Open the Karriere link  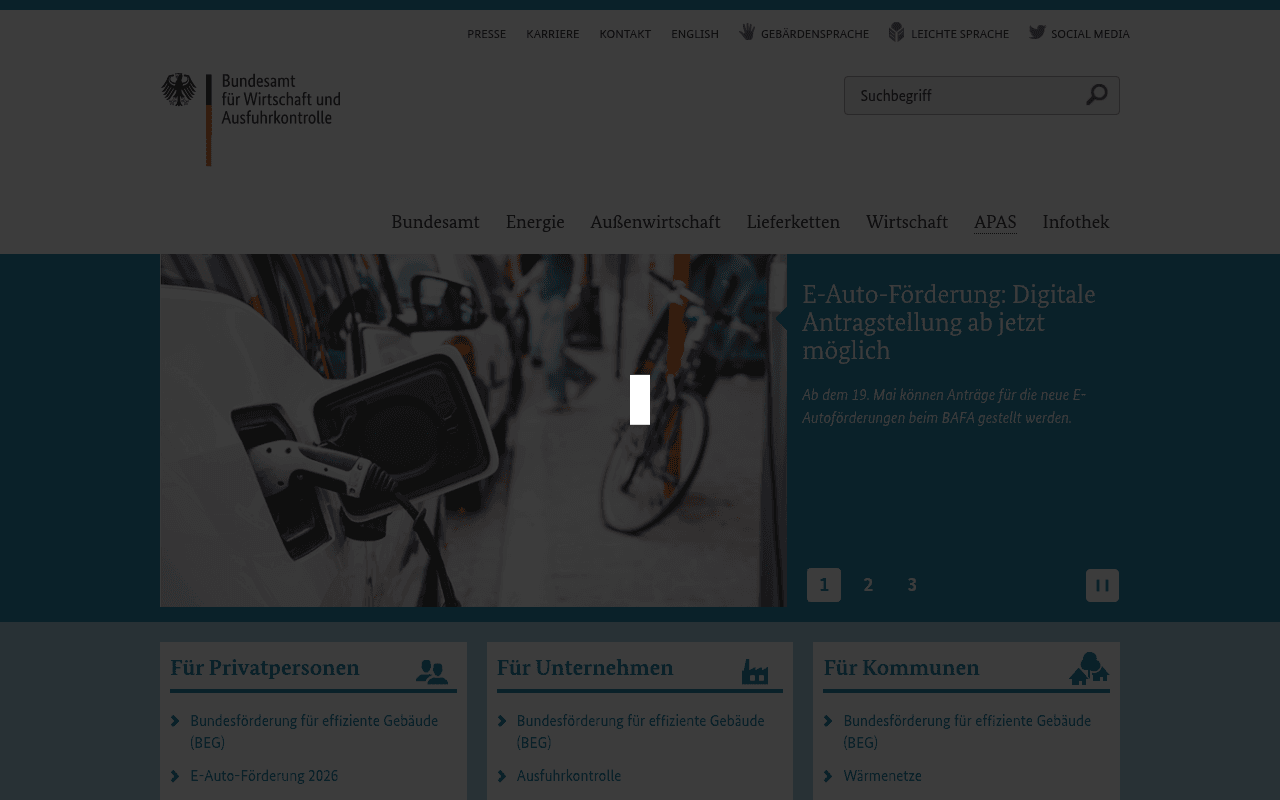(x=553, y=34)
